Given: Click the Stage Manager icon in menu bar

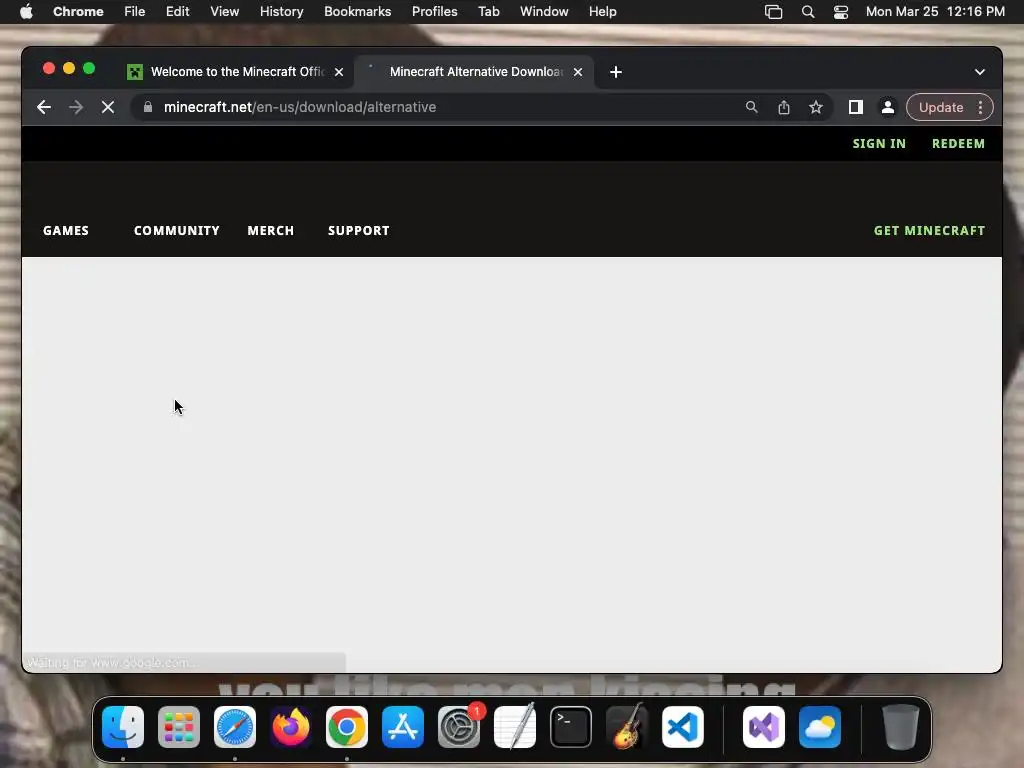Looking at the screenshot, I should pos(773,12).
